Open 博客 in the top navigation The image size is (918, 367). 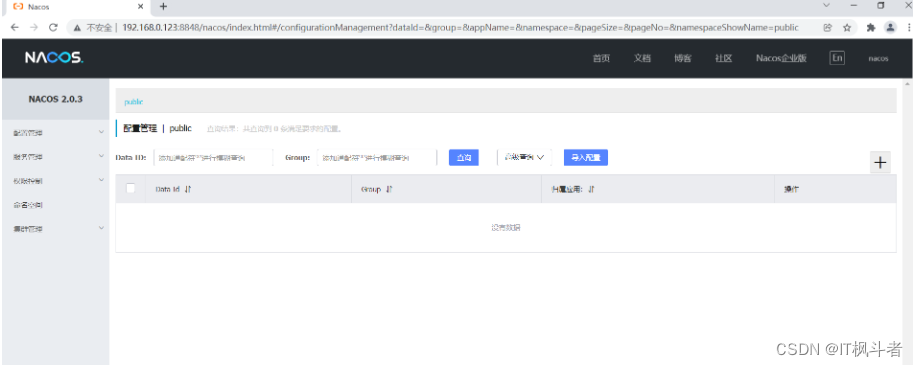tap(683, 59)
